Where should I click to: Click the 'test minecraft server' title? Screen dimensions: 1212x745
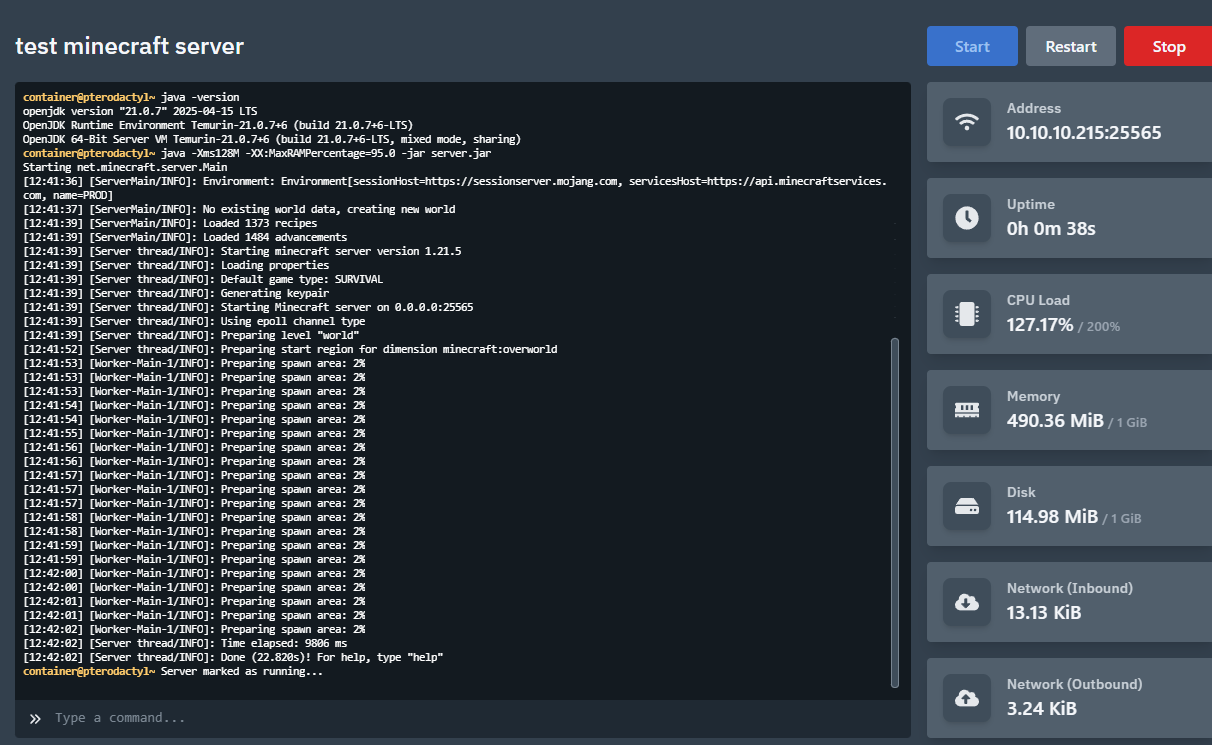129,46
